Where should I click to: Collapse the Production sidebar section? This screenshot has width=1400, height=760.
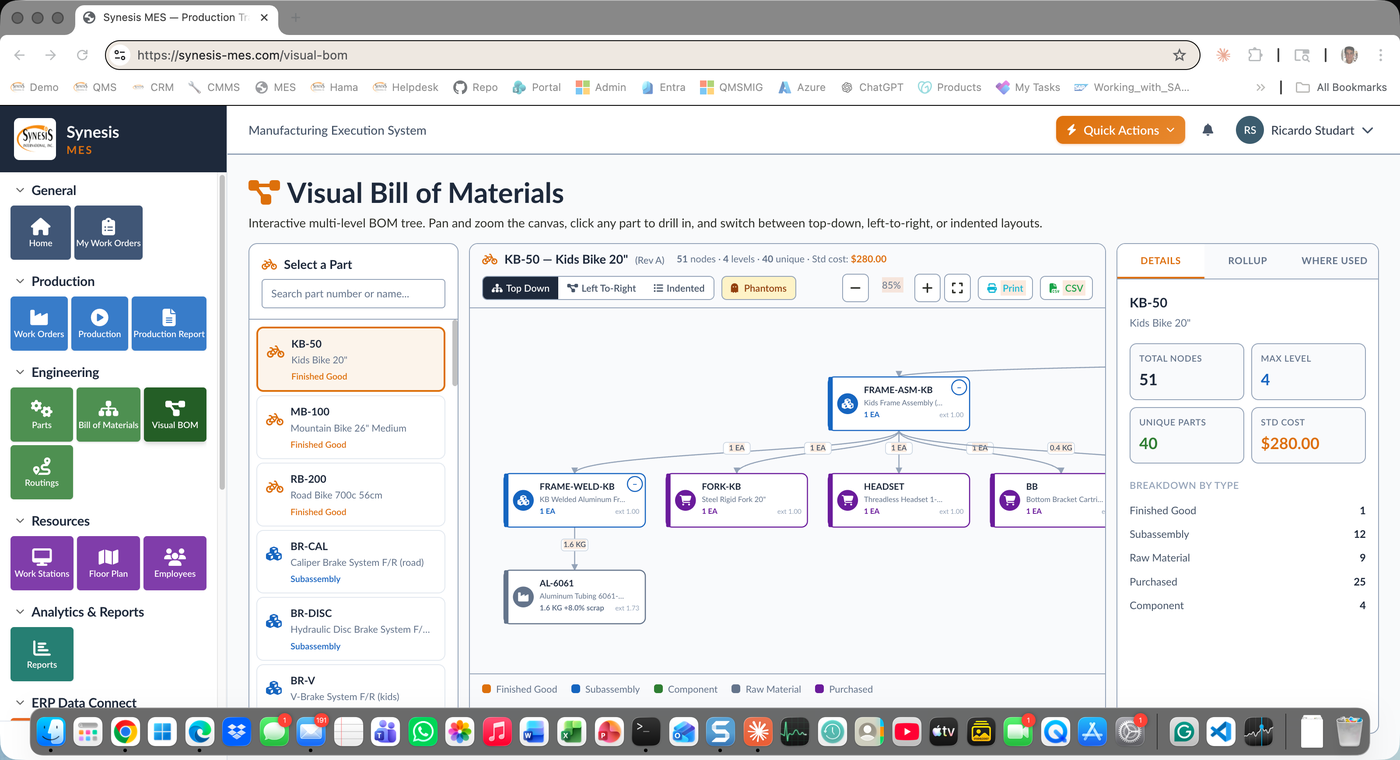click(54, 281)
